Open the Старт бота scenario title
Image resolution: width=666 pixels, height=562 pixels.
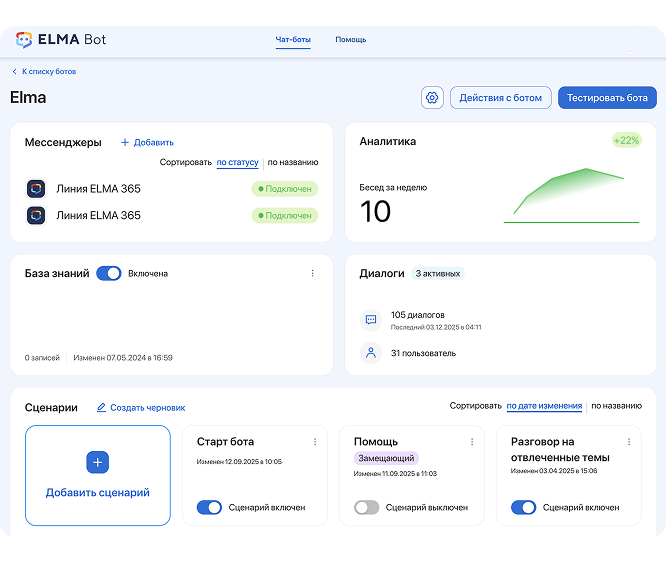pos(225,442)
